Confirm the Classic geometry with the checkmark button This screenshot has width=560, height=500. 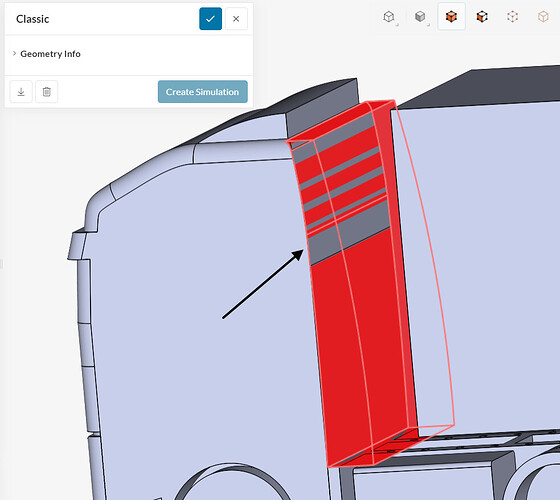(x=210, y=19)
